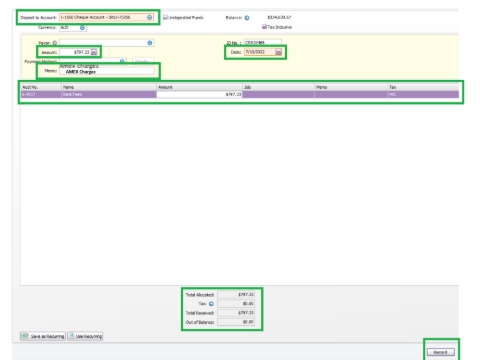
Task: Select account number cell in first row
Action: coord(41,94)
